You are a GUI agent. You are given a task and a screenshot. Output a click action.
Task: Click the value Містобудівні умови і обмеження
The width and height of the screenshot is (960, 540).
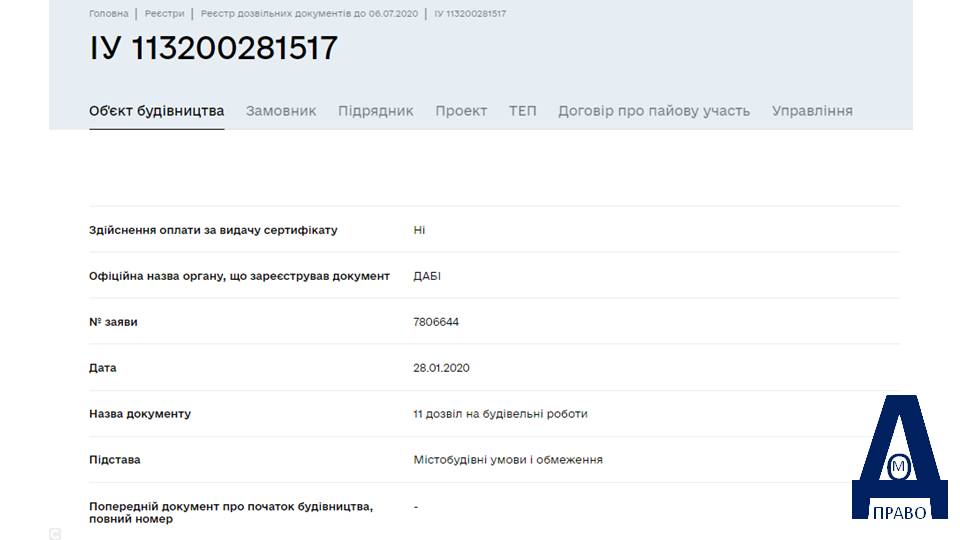point(508,460)
